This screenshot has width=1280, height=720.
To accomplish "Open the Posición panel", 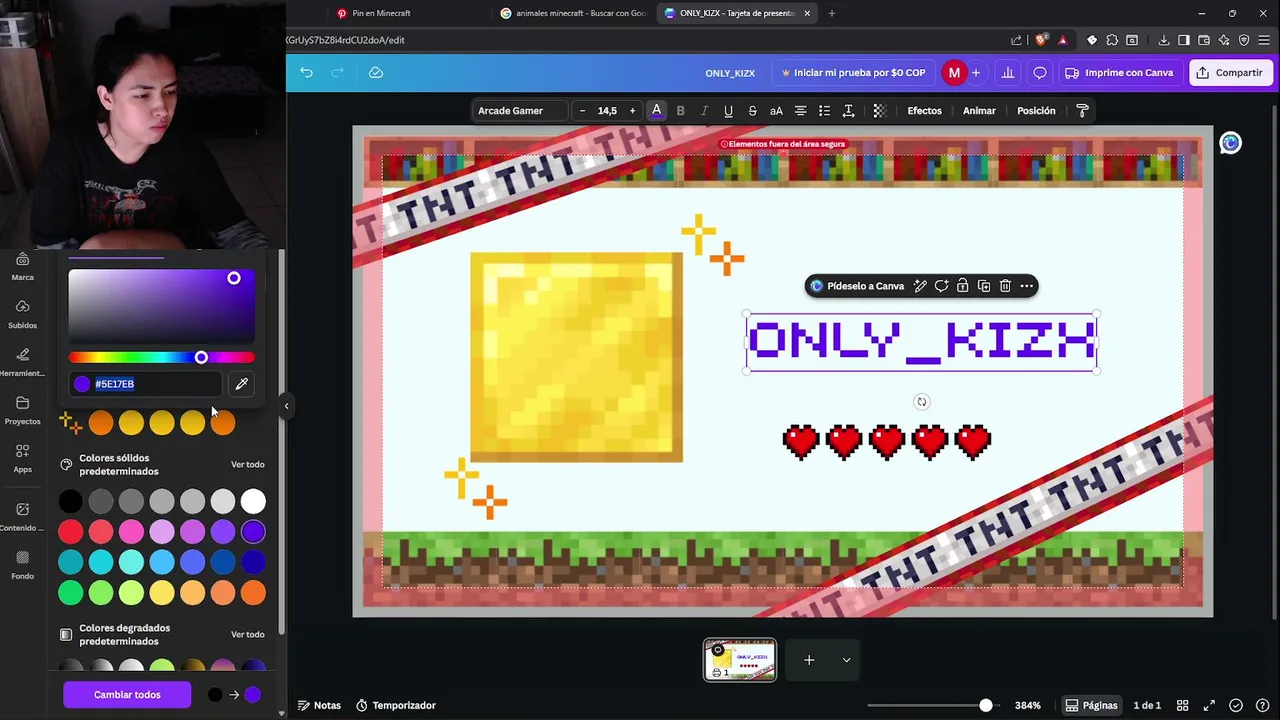I will [1036, 111].
